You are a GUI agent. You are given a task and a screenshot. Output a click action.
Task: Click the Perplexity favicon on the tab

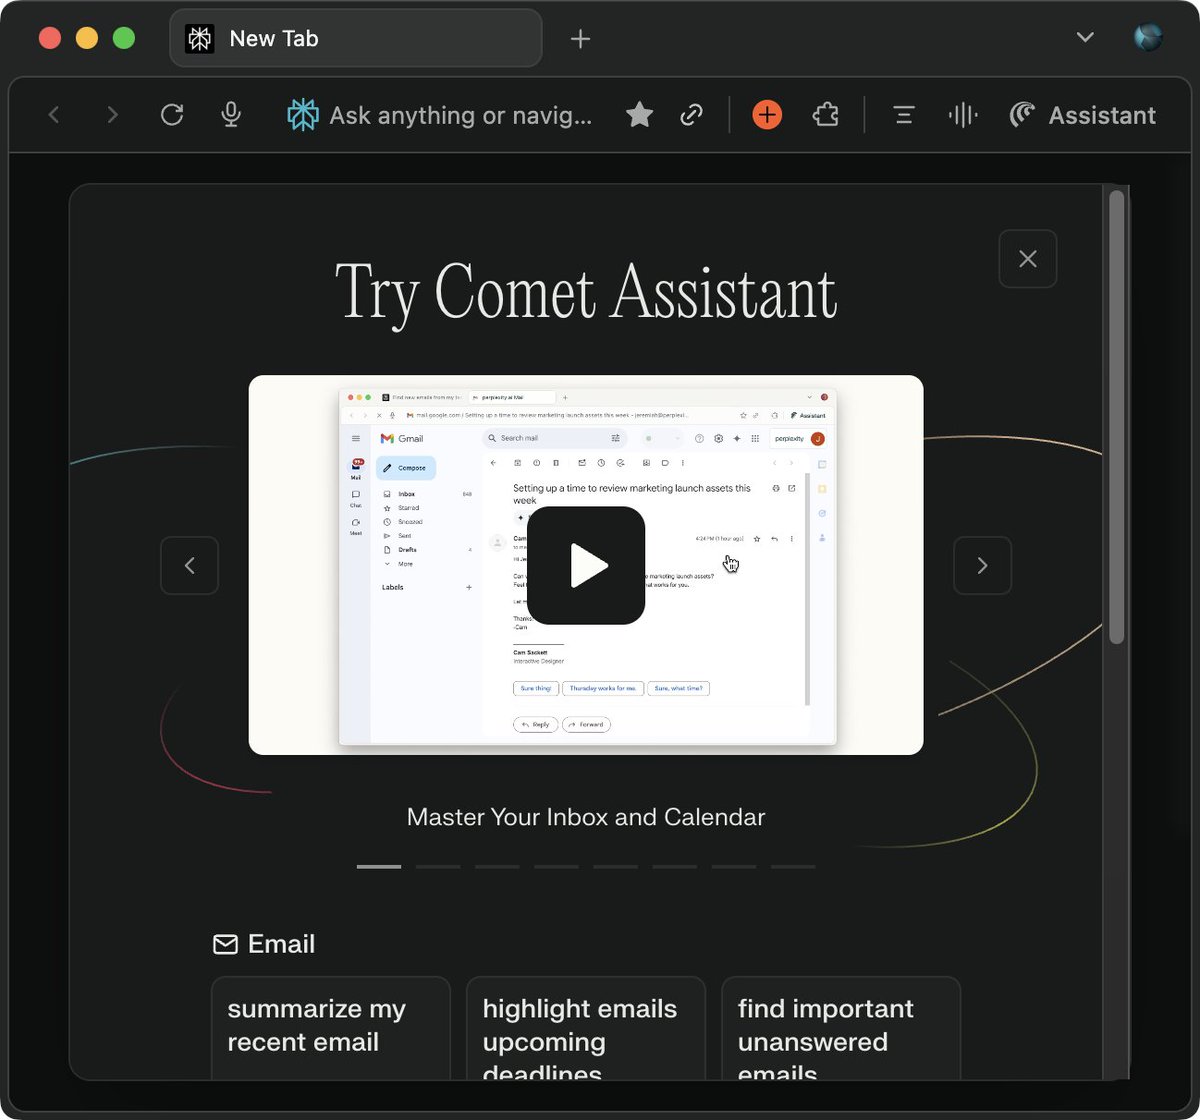click(x=200, y=39)
